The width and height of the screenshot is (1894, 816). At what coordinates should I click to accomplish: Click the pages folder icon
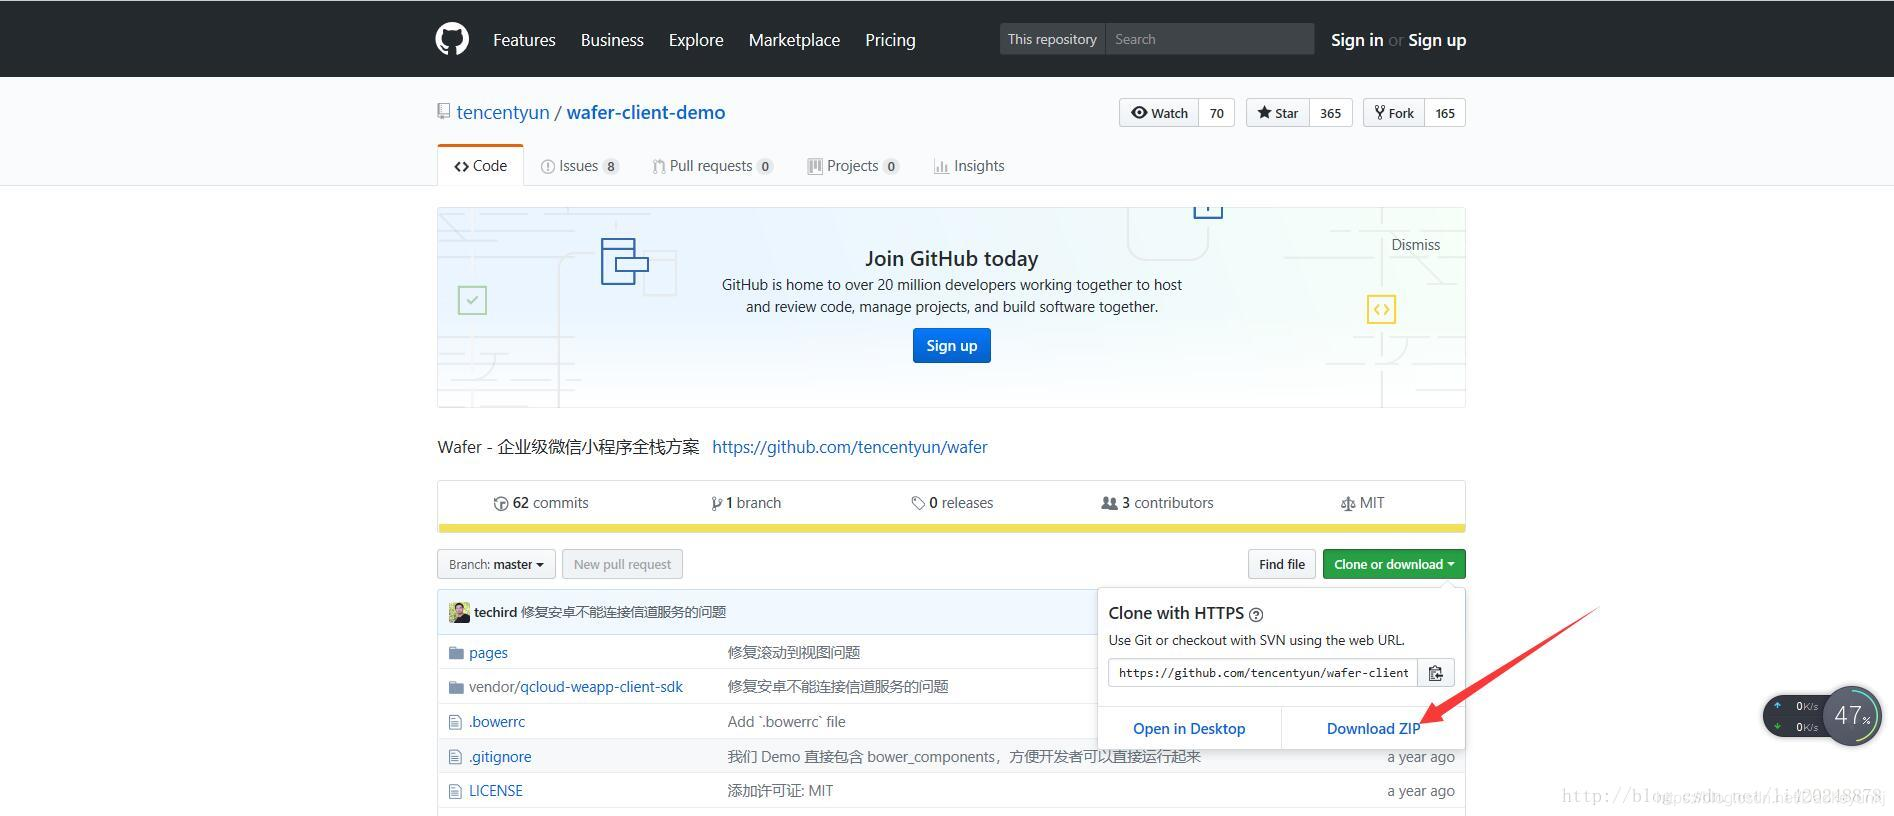(456, 653)
